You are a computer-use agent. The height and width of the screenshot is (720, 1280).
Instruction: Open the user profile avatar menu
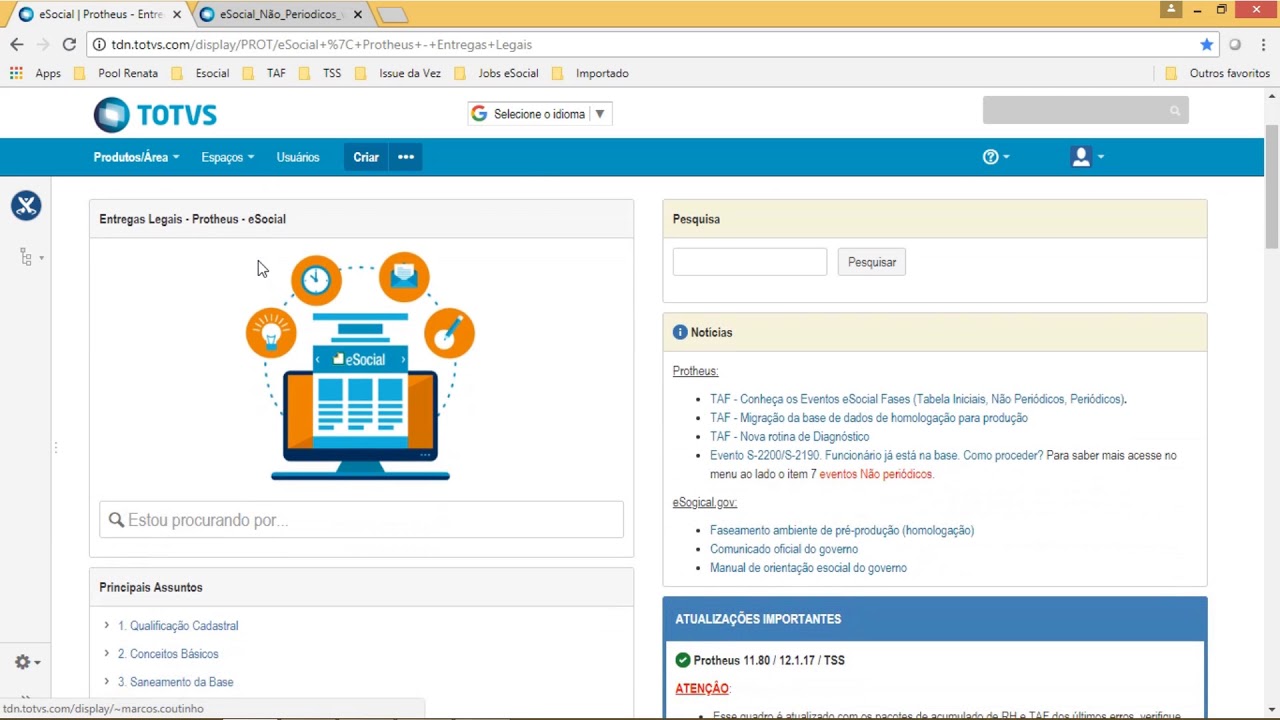coord(1087,157)
